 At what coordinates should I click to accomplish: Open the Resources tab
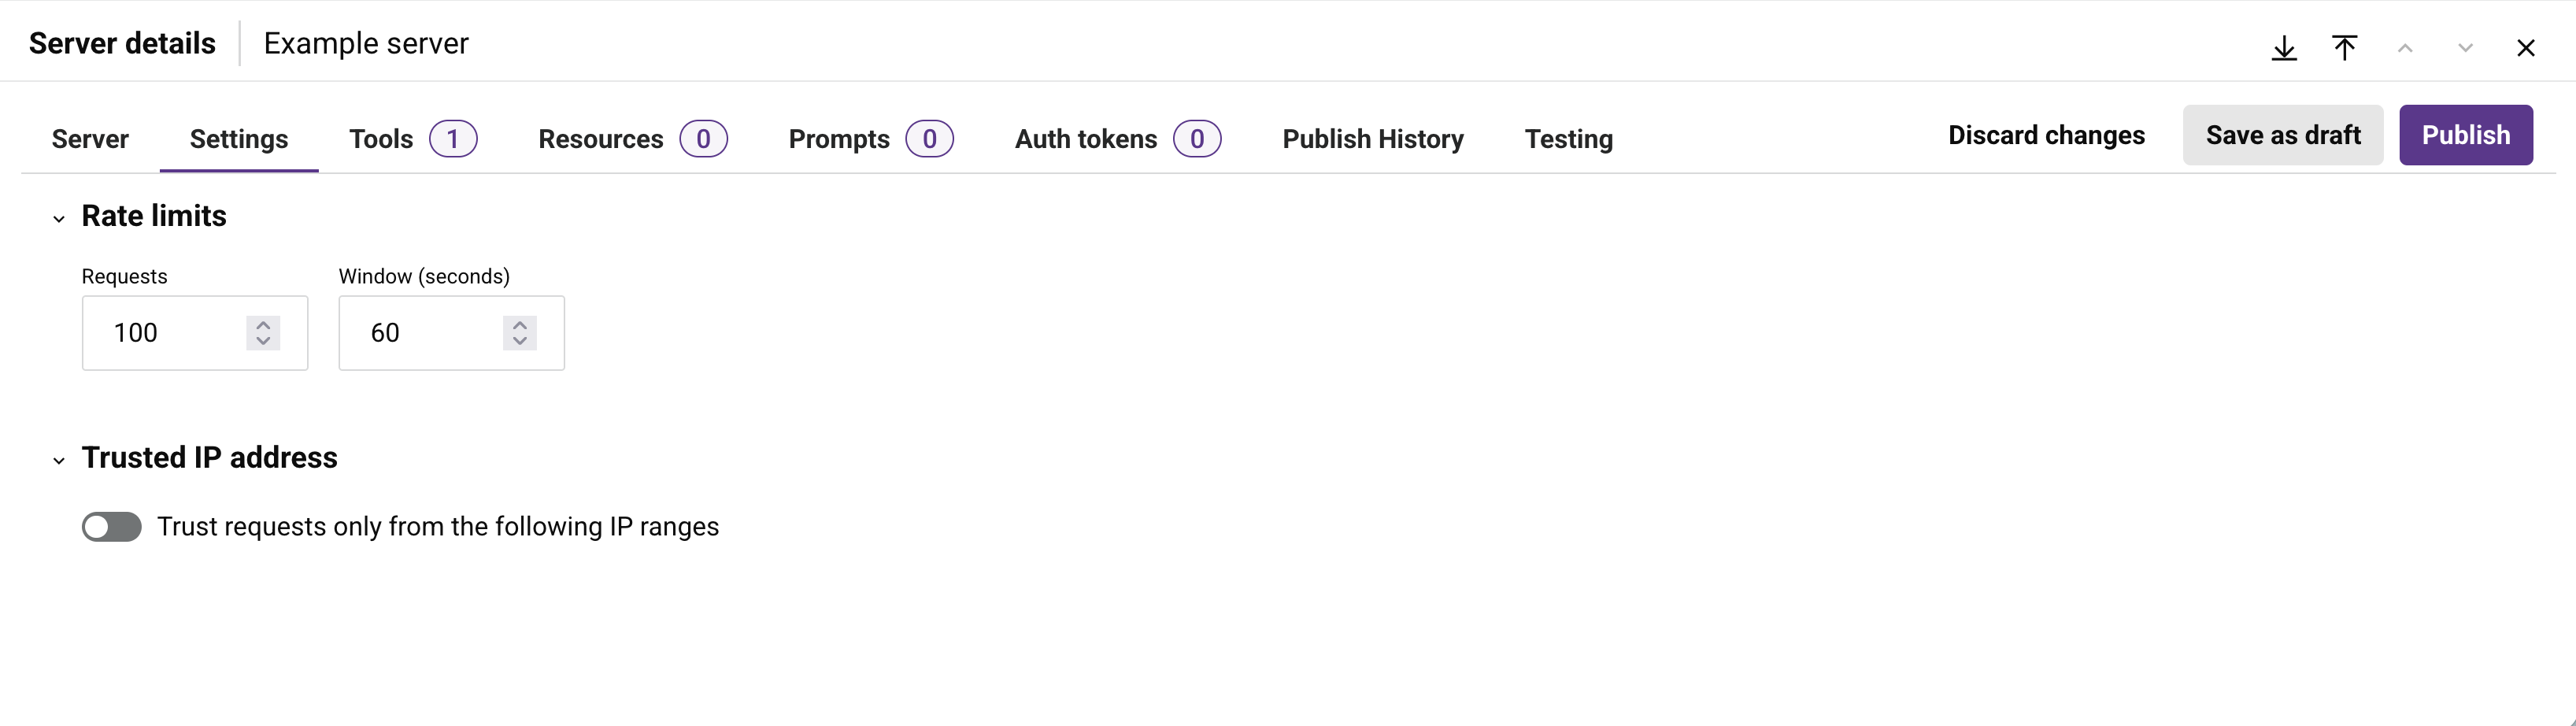[x=632, y=139]
